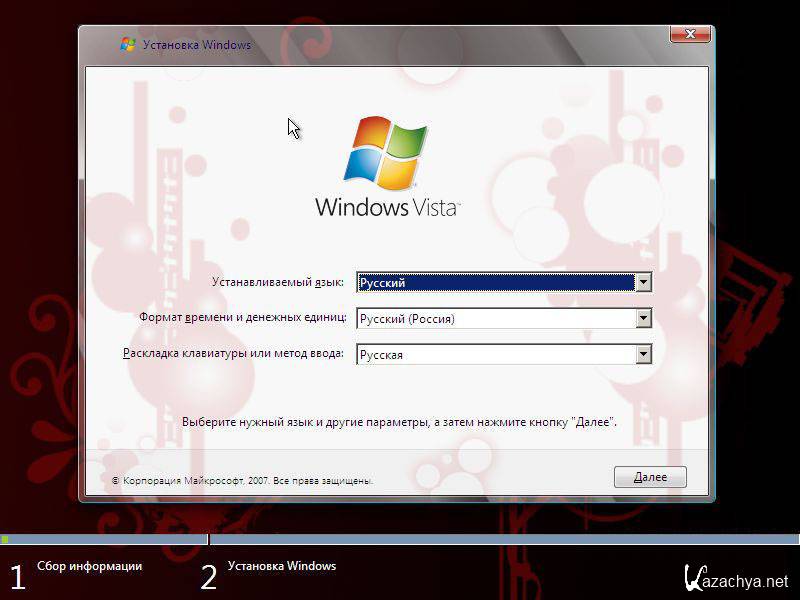The image size is (800, 600).
Task: Click the installation progress bar
Action: (x=400, y=540)
